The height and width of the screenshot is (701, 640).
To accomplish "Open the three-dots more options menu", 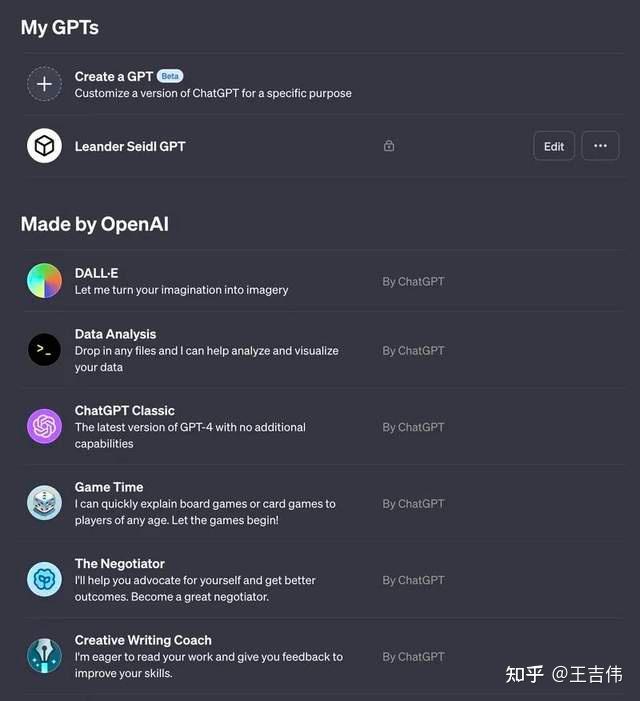I will tap(600, 146).
